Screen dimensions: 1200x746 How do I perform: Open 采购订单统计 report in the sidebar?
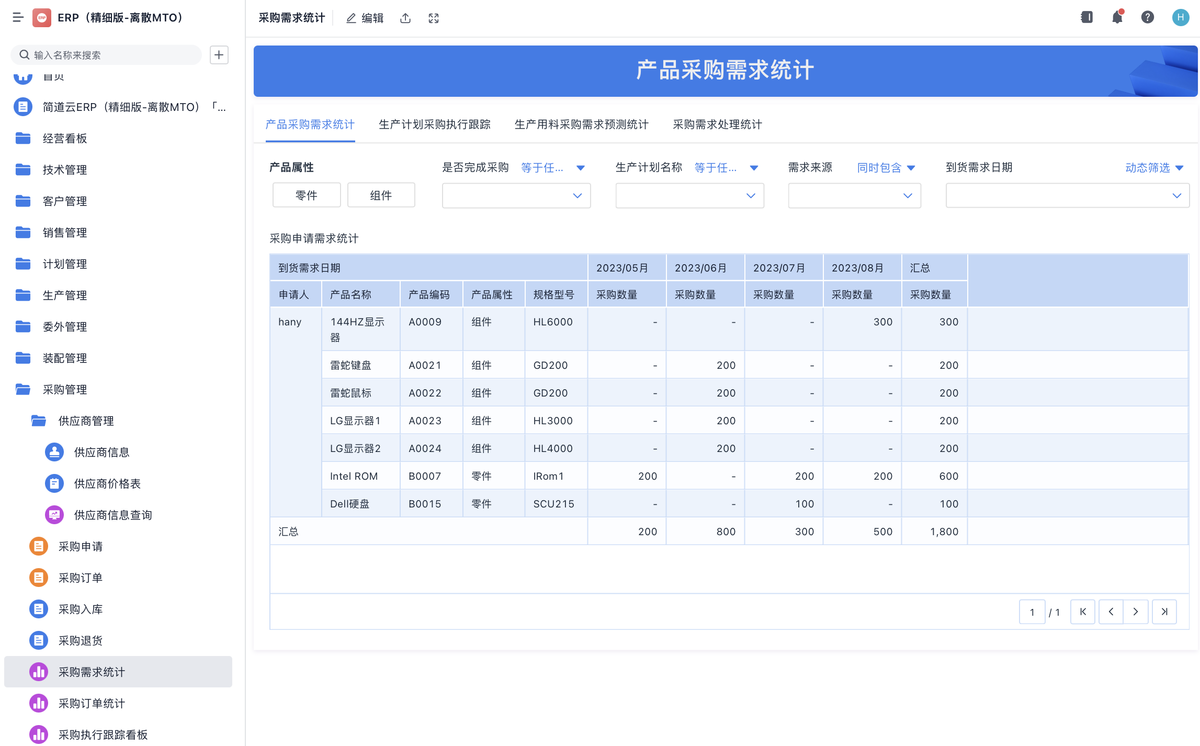click(x=91, y=703)
